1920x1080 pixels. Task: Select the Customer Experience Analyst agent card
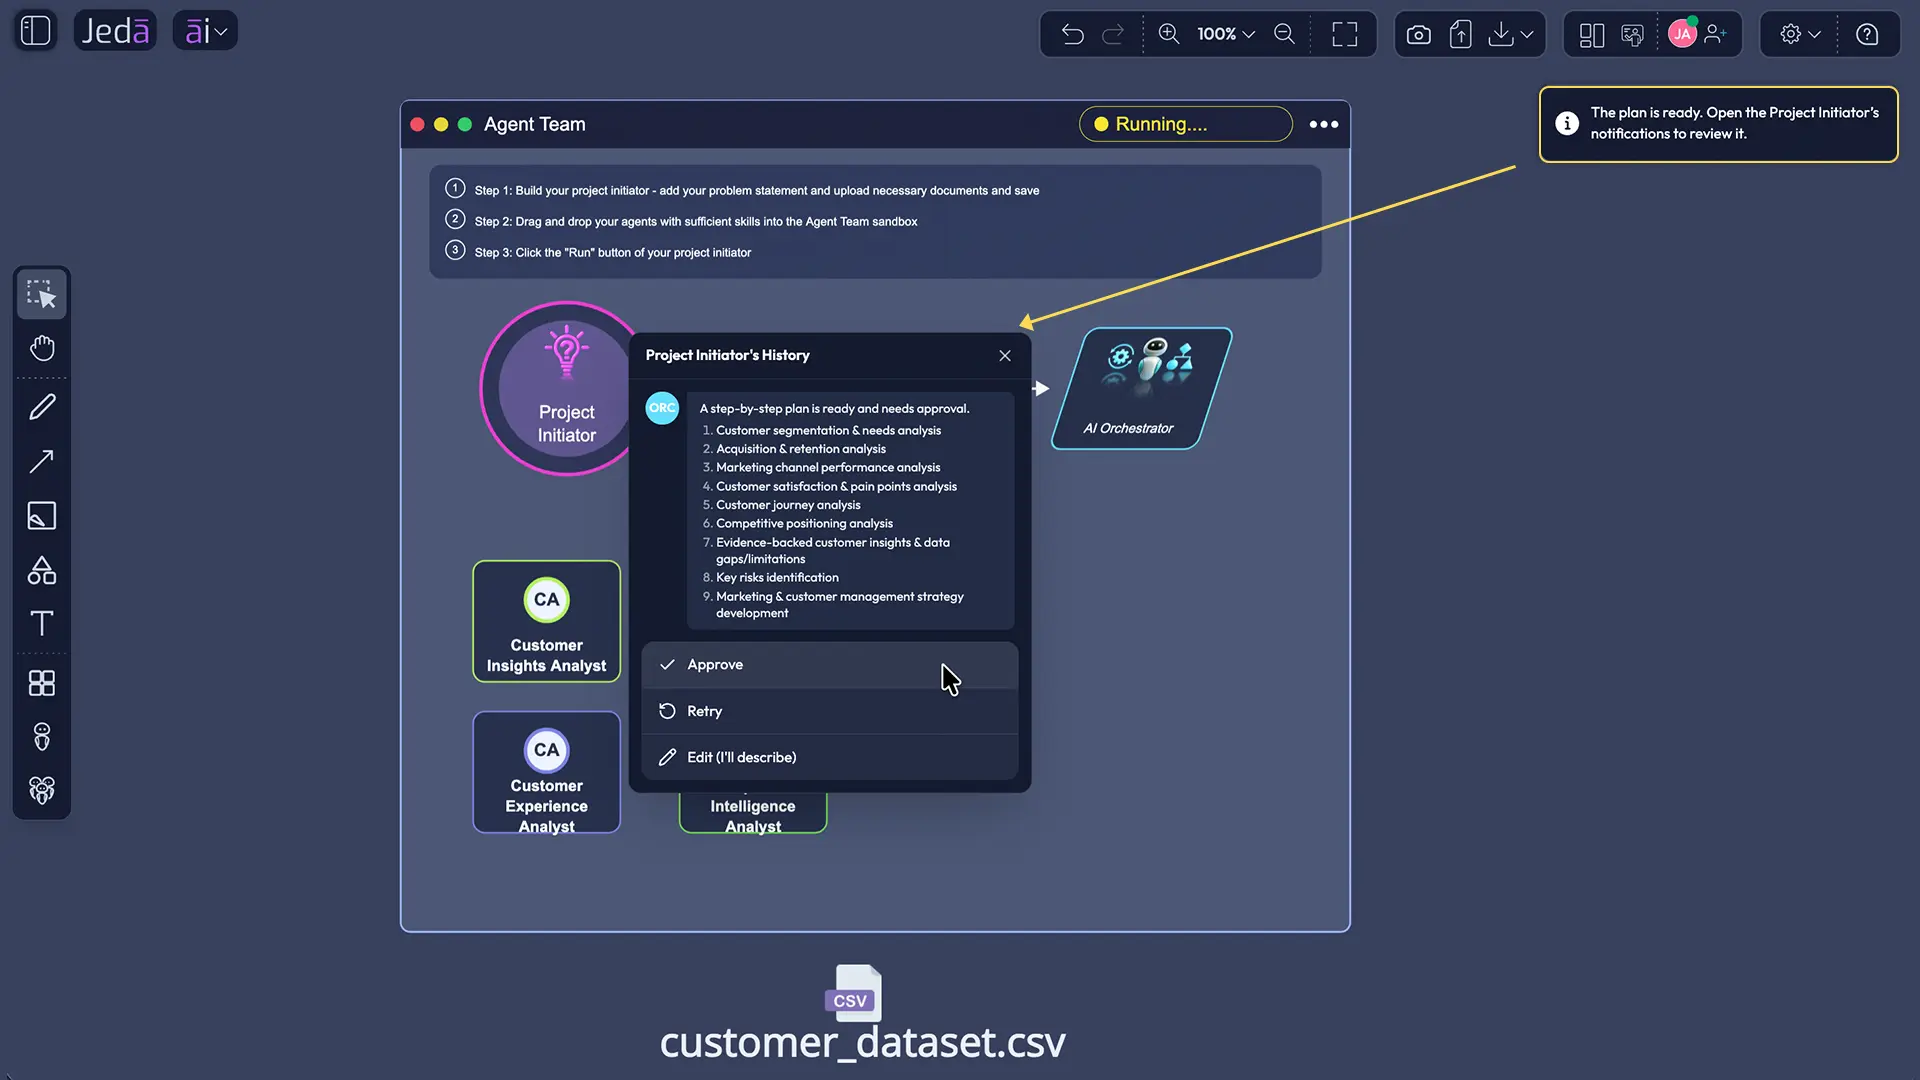tap(547, 772)
